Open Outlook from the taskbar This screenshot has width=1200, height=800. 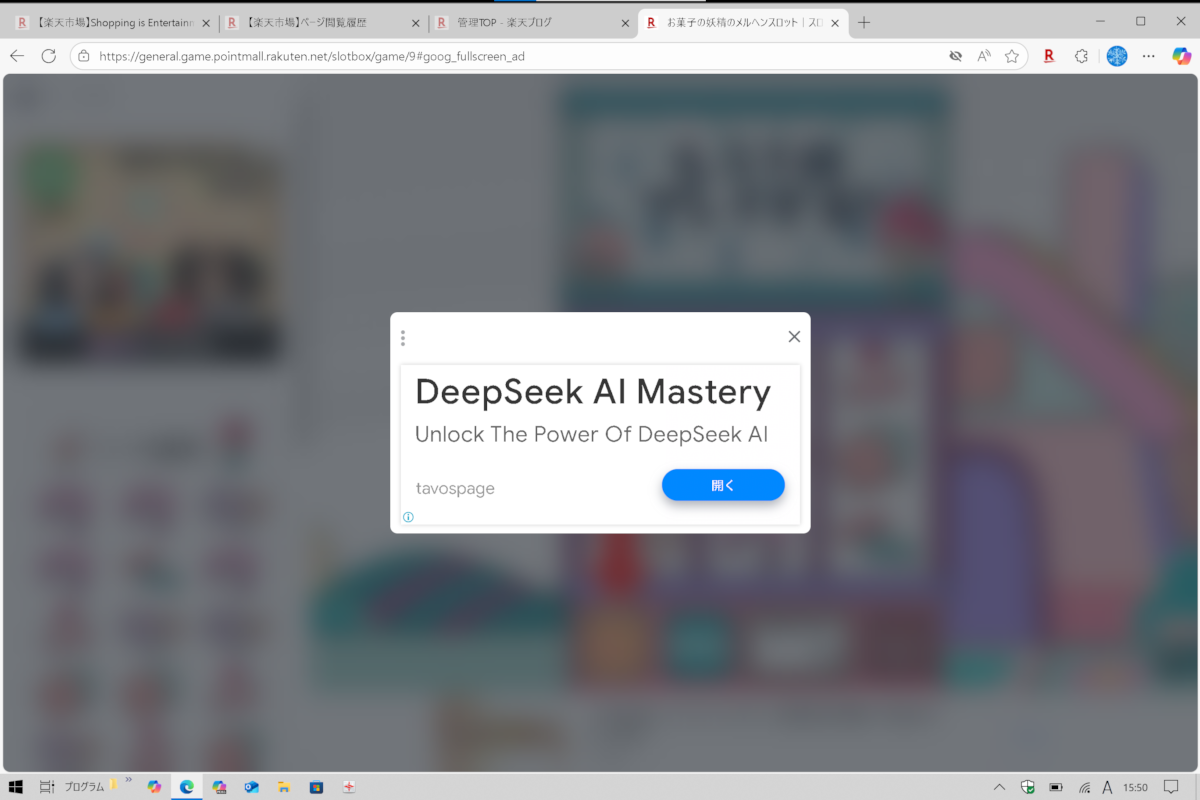pyautogui.click(x=251, y=787)
